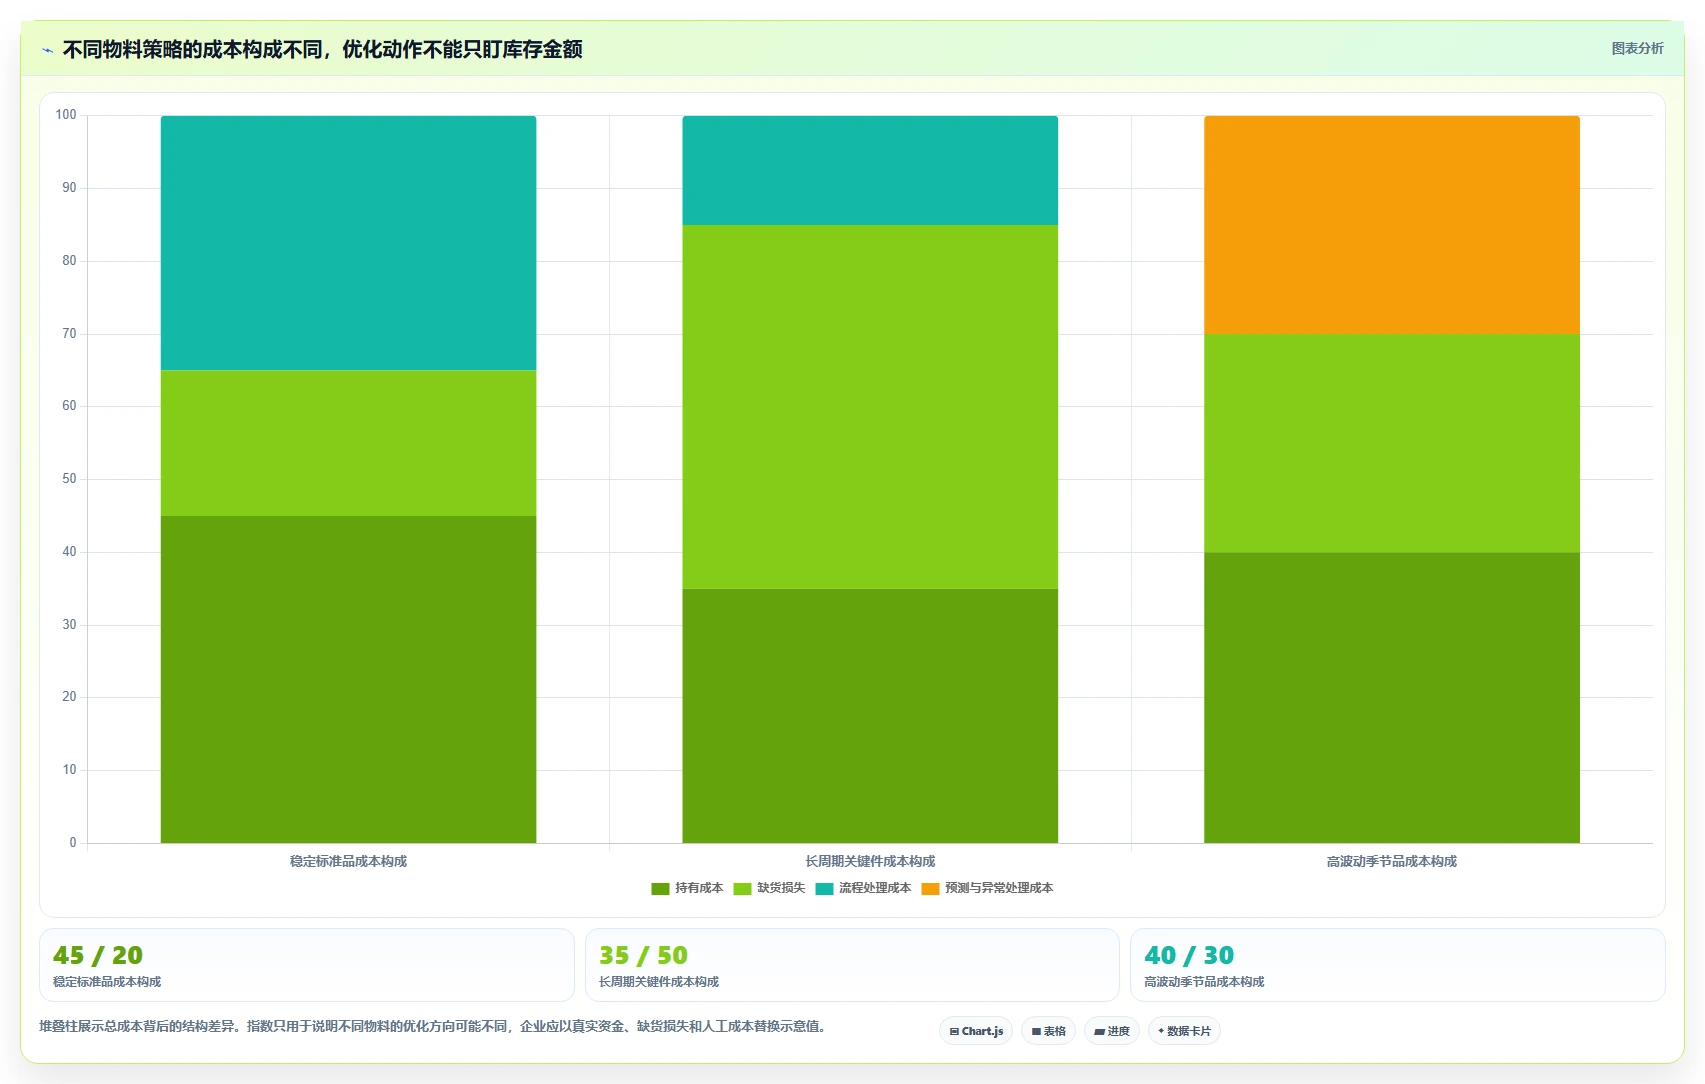
Task: Click the 35 / 50 card value
Action: 643,955
